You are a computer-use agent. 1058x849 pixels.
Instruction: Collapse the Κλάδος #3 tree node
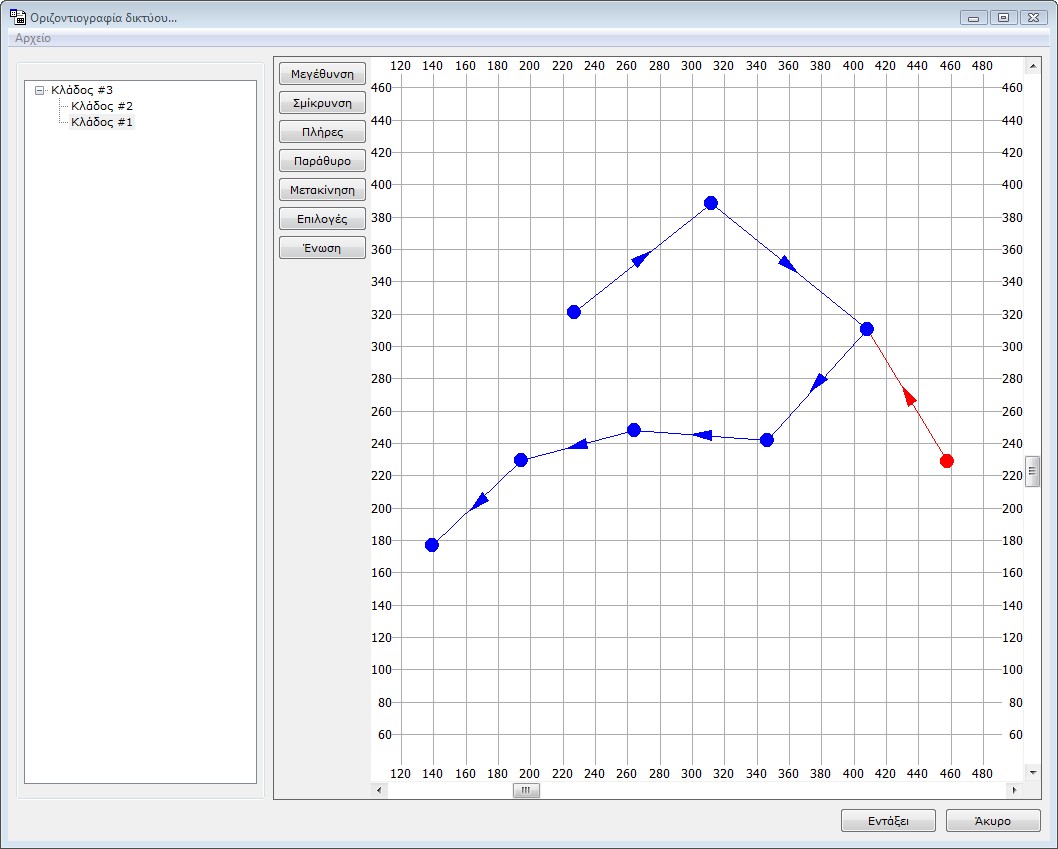point(39,90)
